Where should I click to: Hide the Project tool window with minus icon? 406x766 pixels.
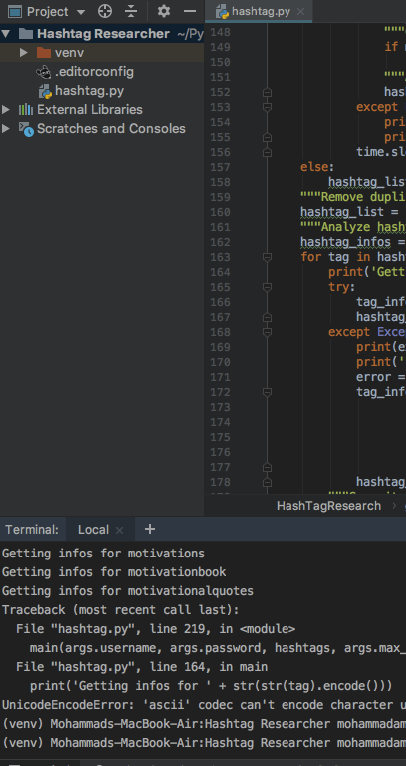[190, 11]
